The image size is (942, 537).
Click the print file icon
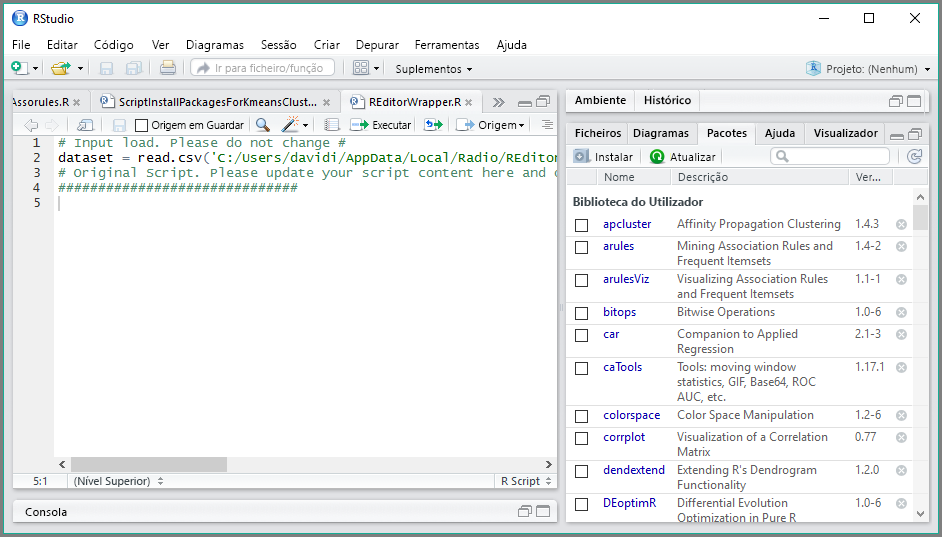(x=168, y=68)
